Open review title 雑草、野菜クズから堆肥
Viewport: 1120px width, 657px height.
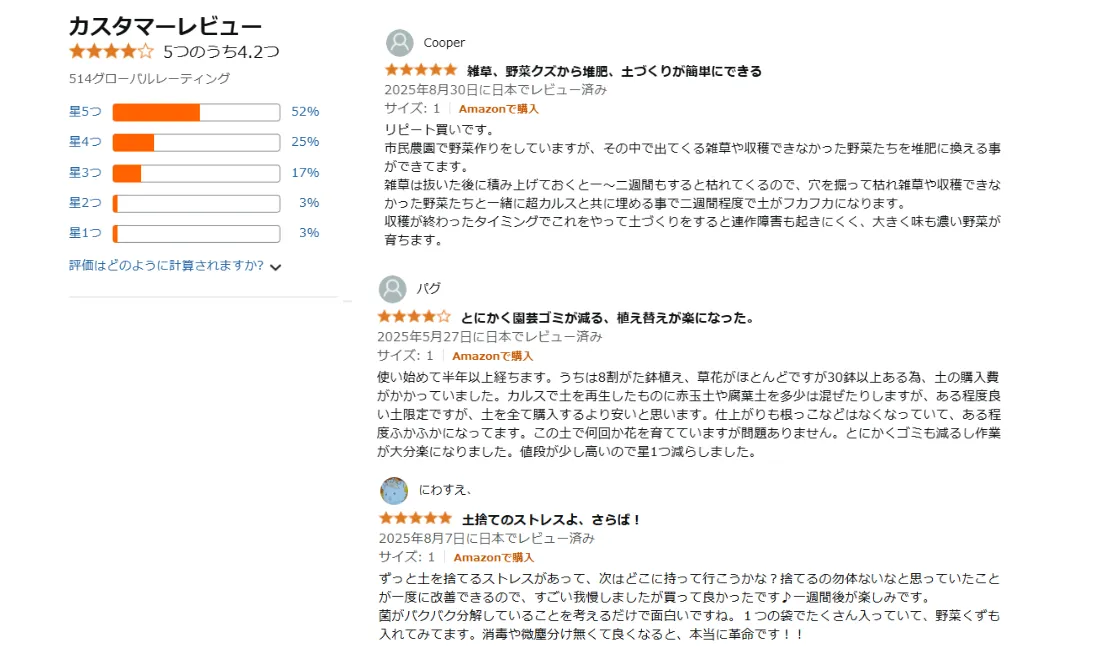tap(614, 71)
